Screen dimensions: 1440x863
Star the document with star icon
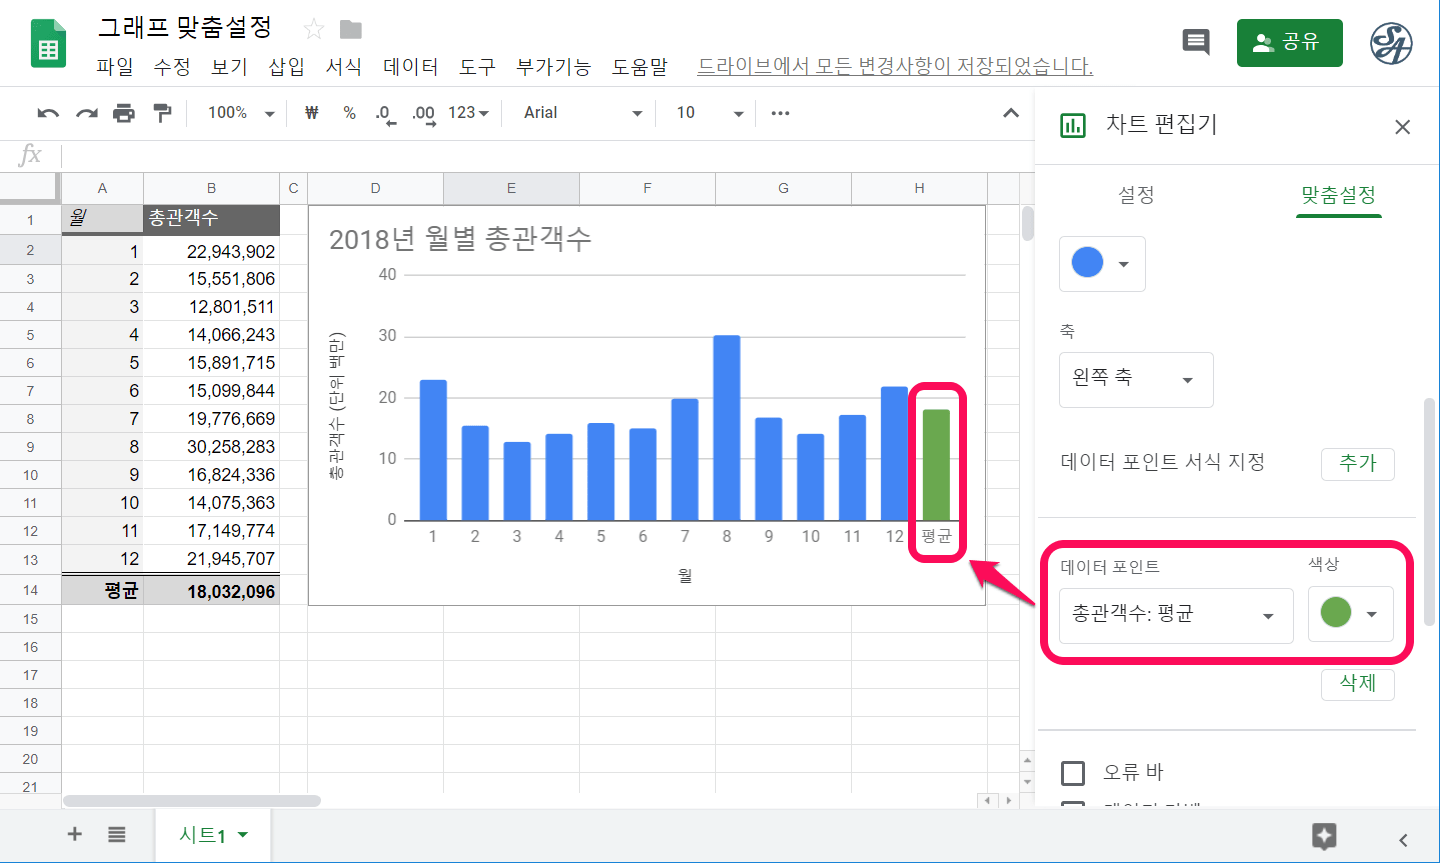click(314, 29)
